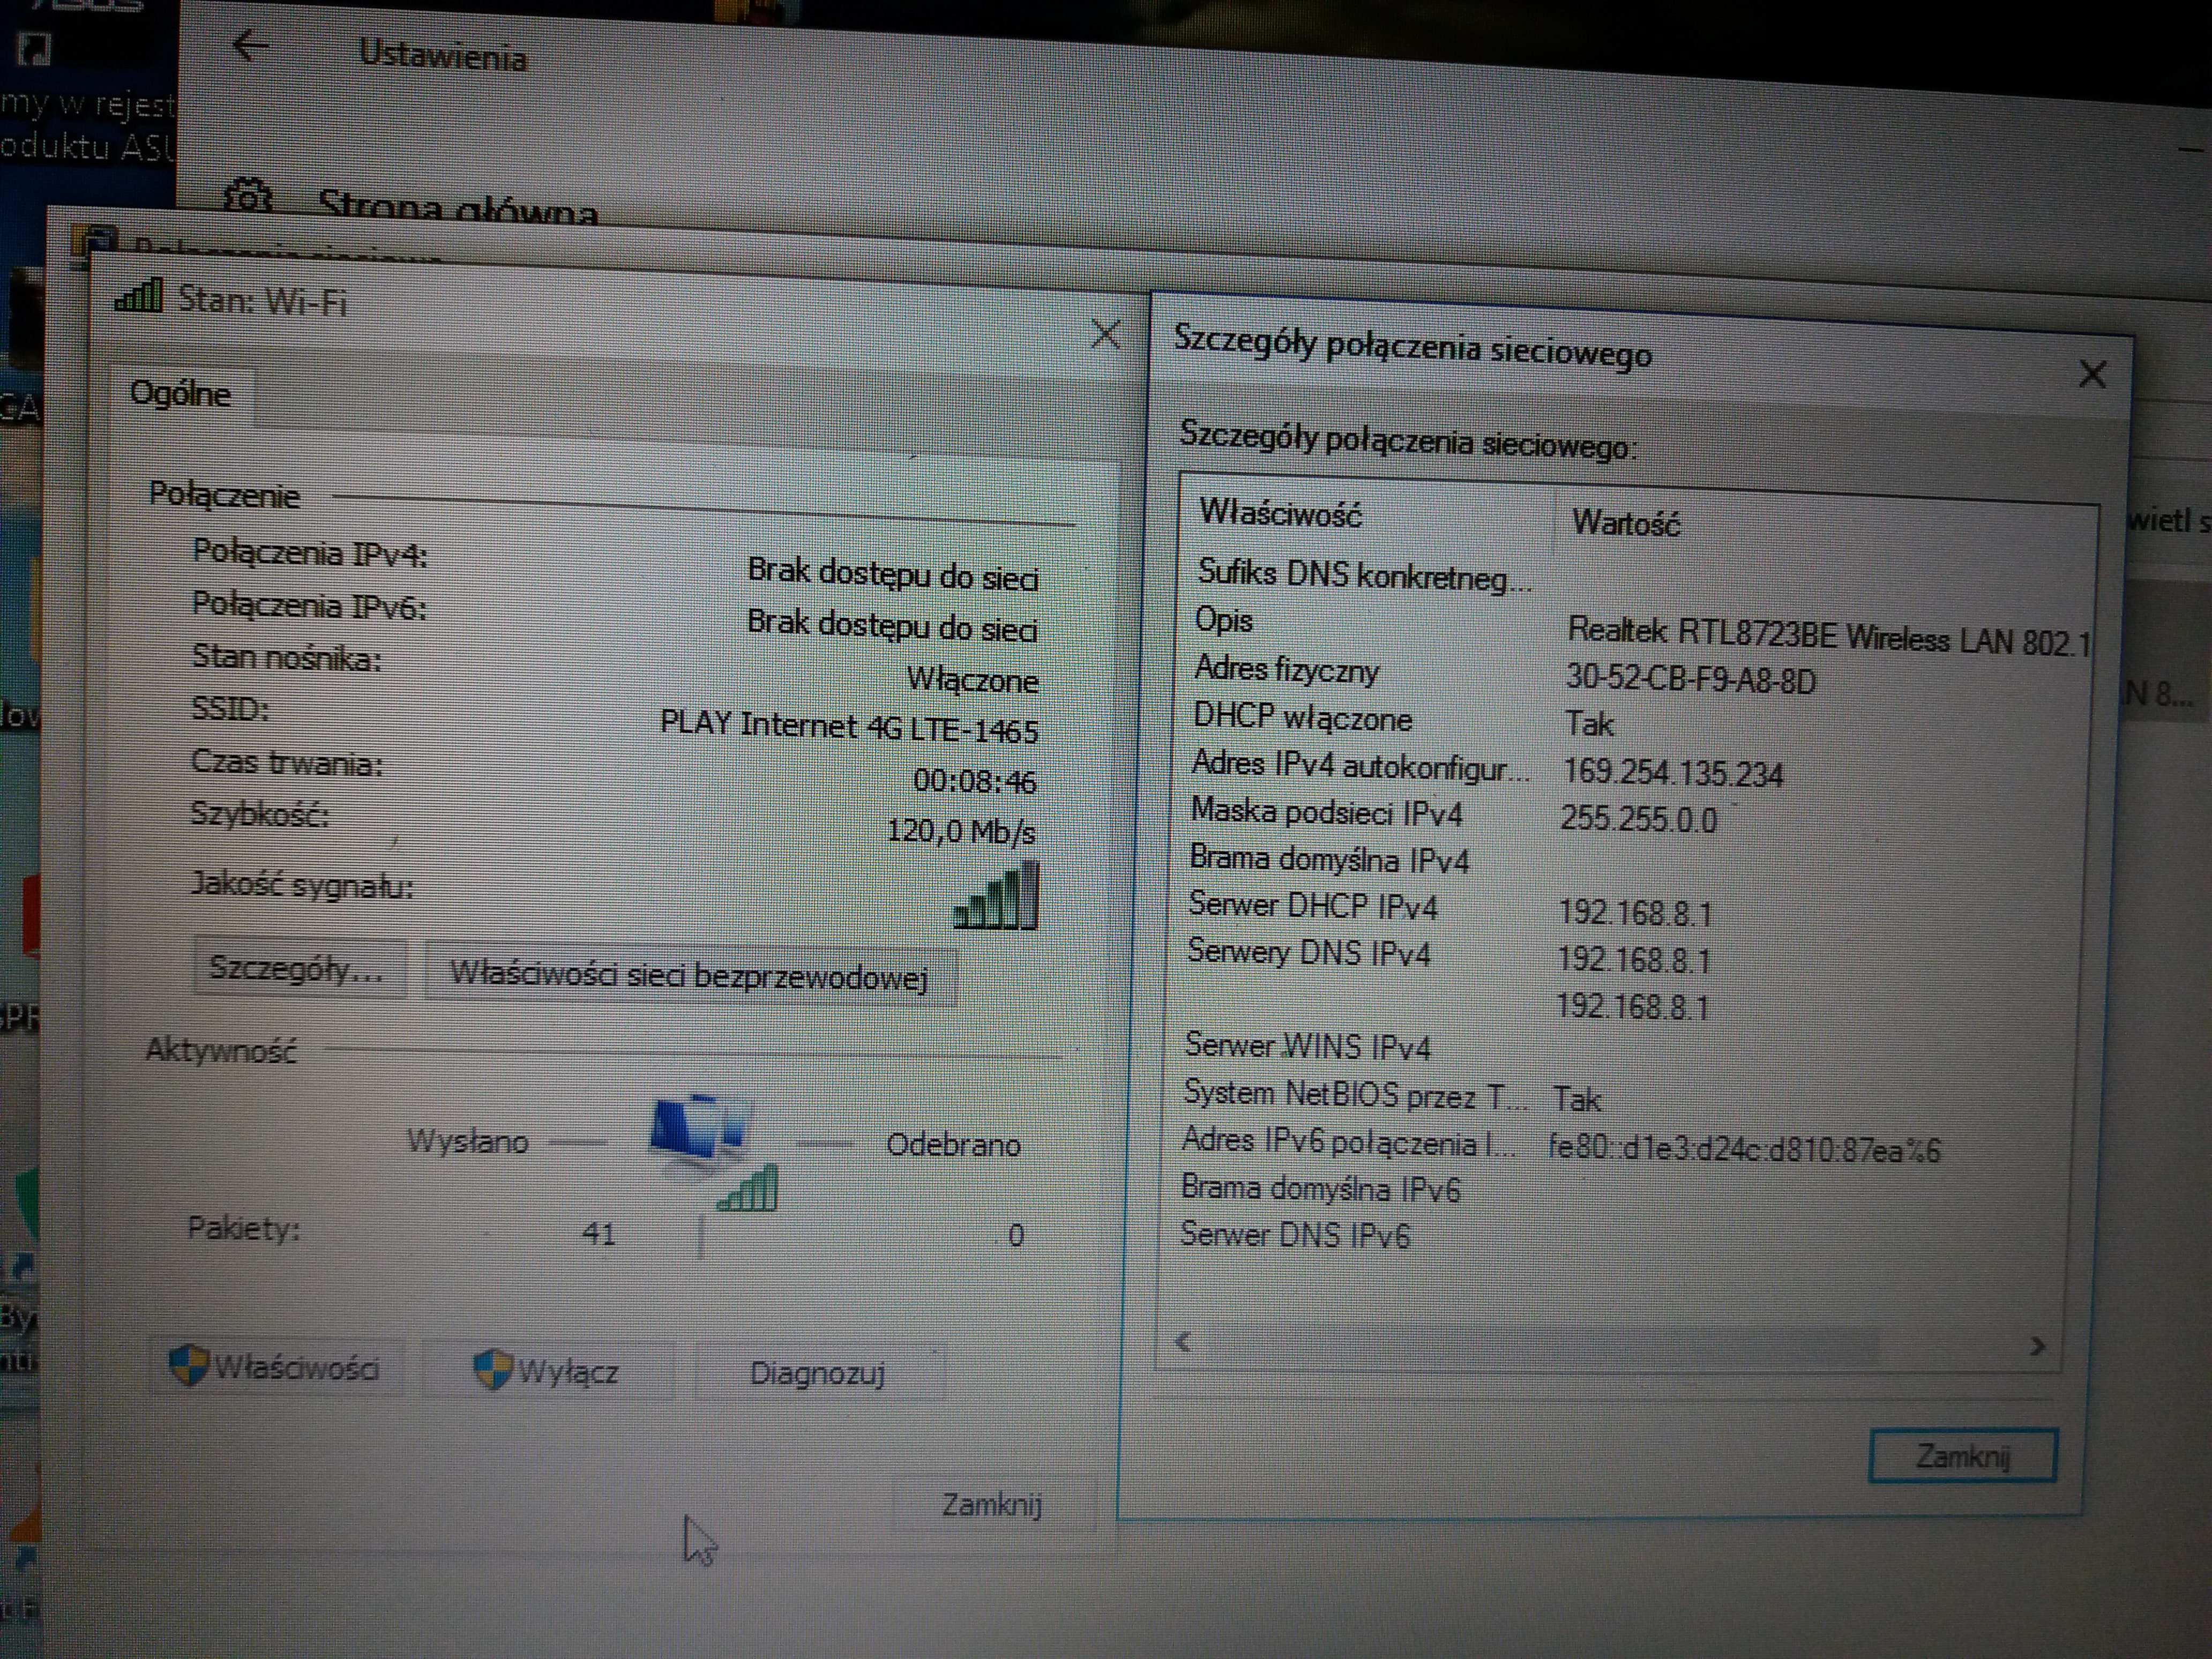2212x1659 pixels.
Task: Click the Wysłano packets count 41
Action: 598,1234
